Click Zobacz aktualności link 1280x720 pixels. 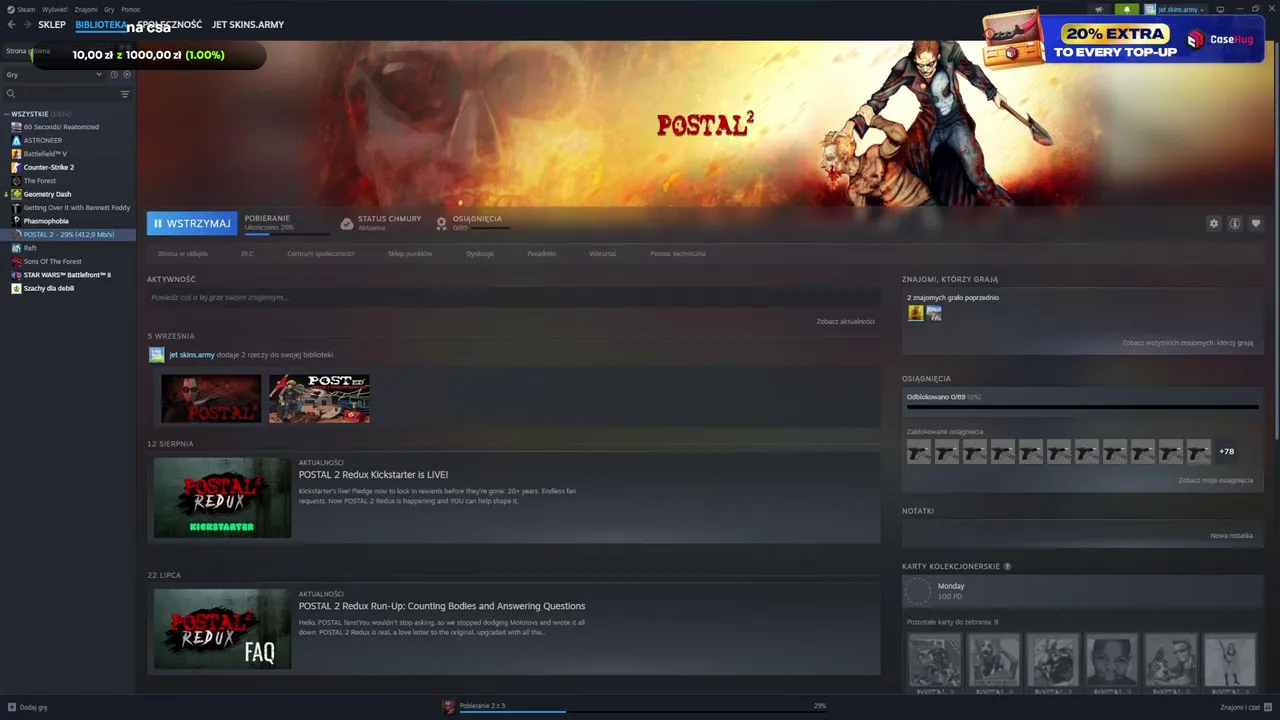[845, 321]
